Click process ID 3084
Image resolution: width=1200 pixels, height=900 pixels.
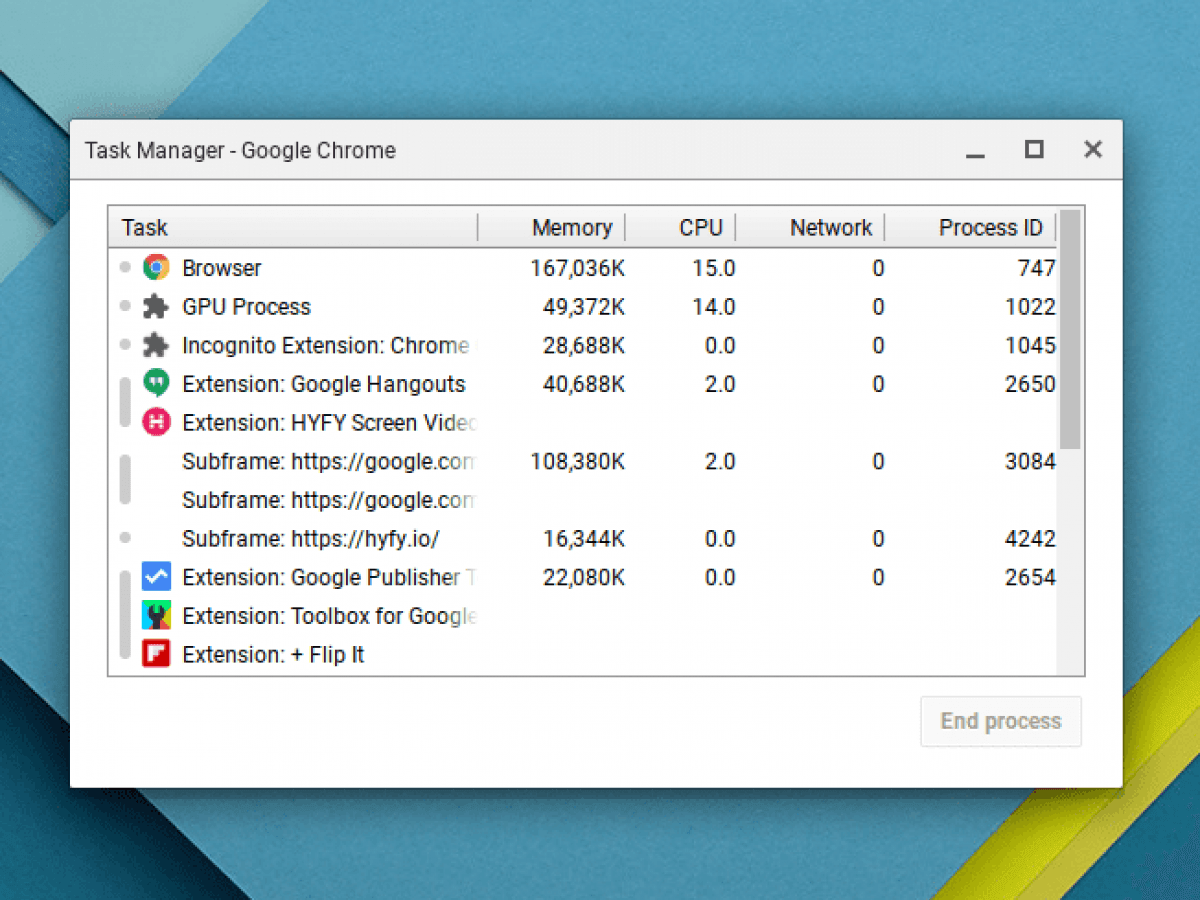pyautogui.click(x=1030, y=462)
